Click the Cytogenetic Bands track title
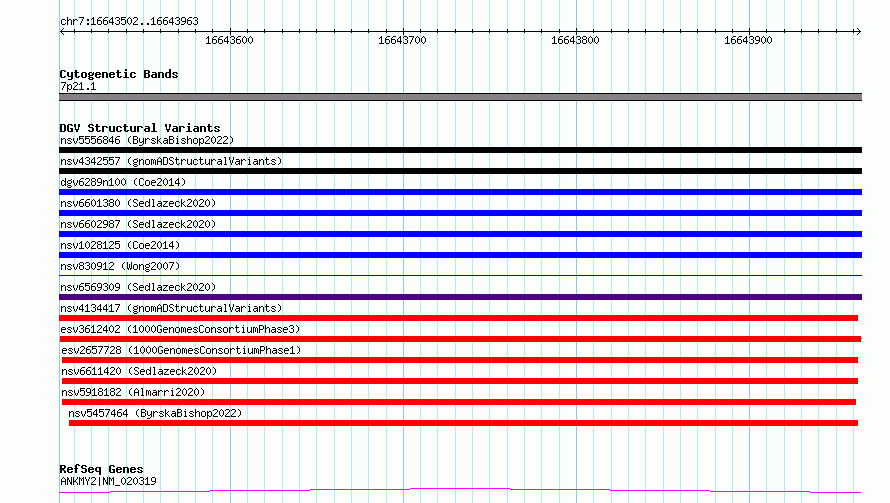 point(119,74)
